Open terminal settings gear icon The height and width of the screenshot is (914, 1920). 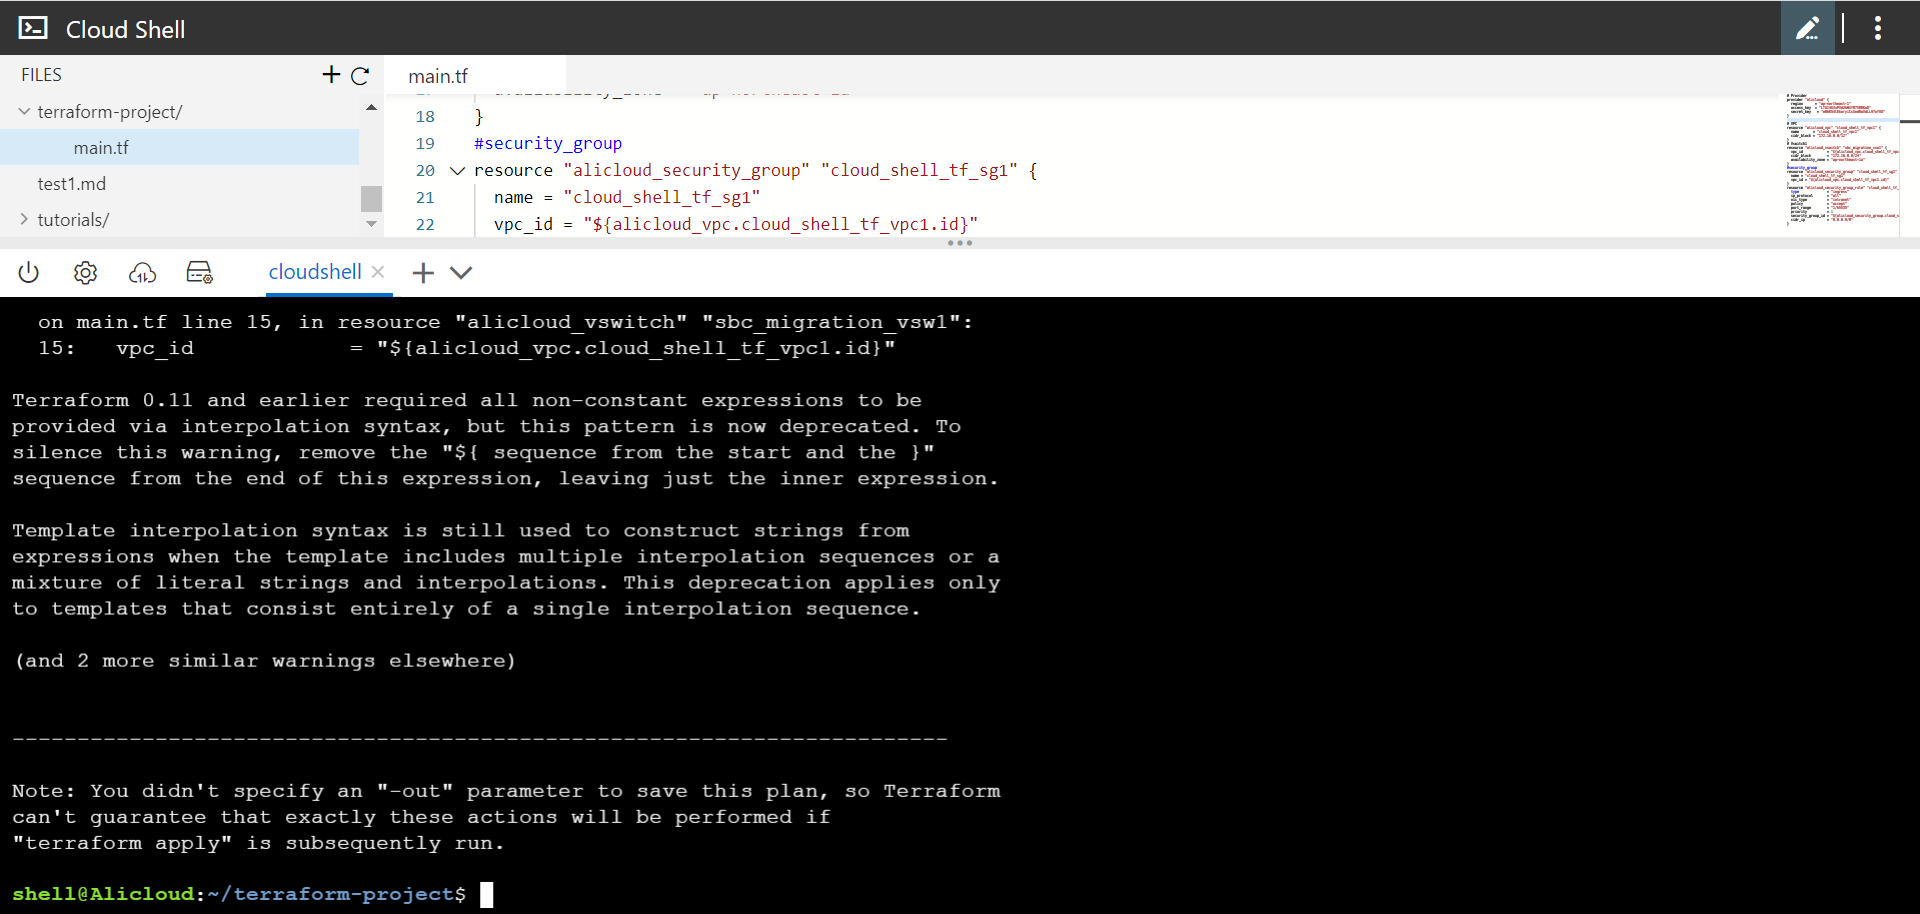point(85,272)
